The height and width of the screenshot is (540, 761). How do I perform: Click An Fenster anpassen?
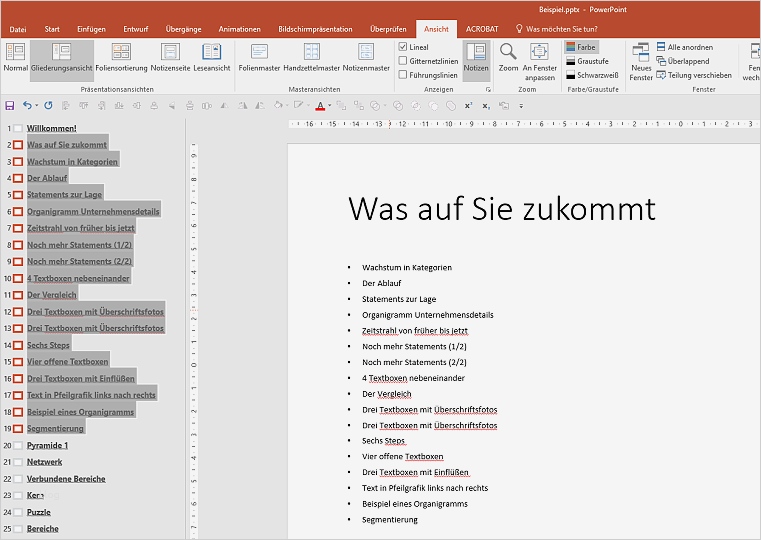coord(539,59)
